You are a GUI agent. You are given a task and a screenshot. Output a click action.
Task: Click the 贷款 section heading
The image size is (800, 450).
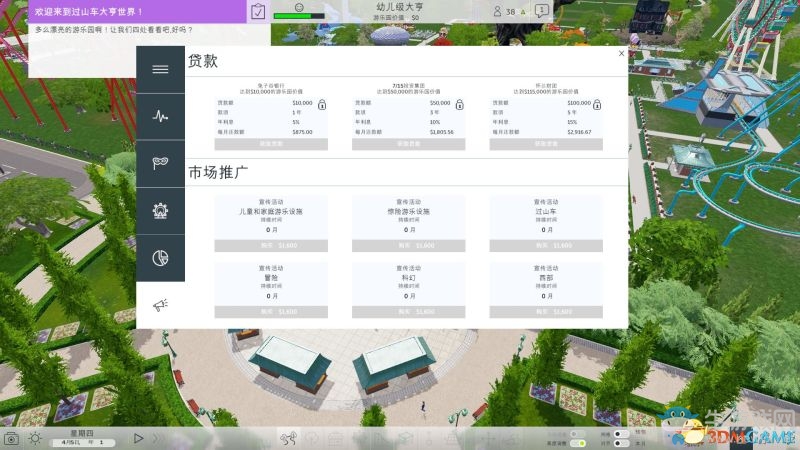(x=203, y=61)
